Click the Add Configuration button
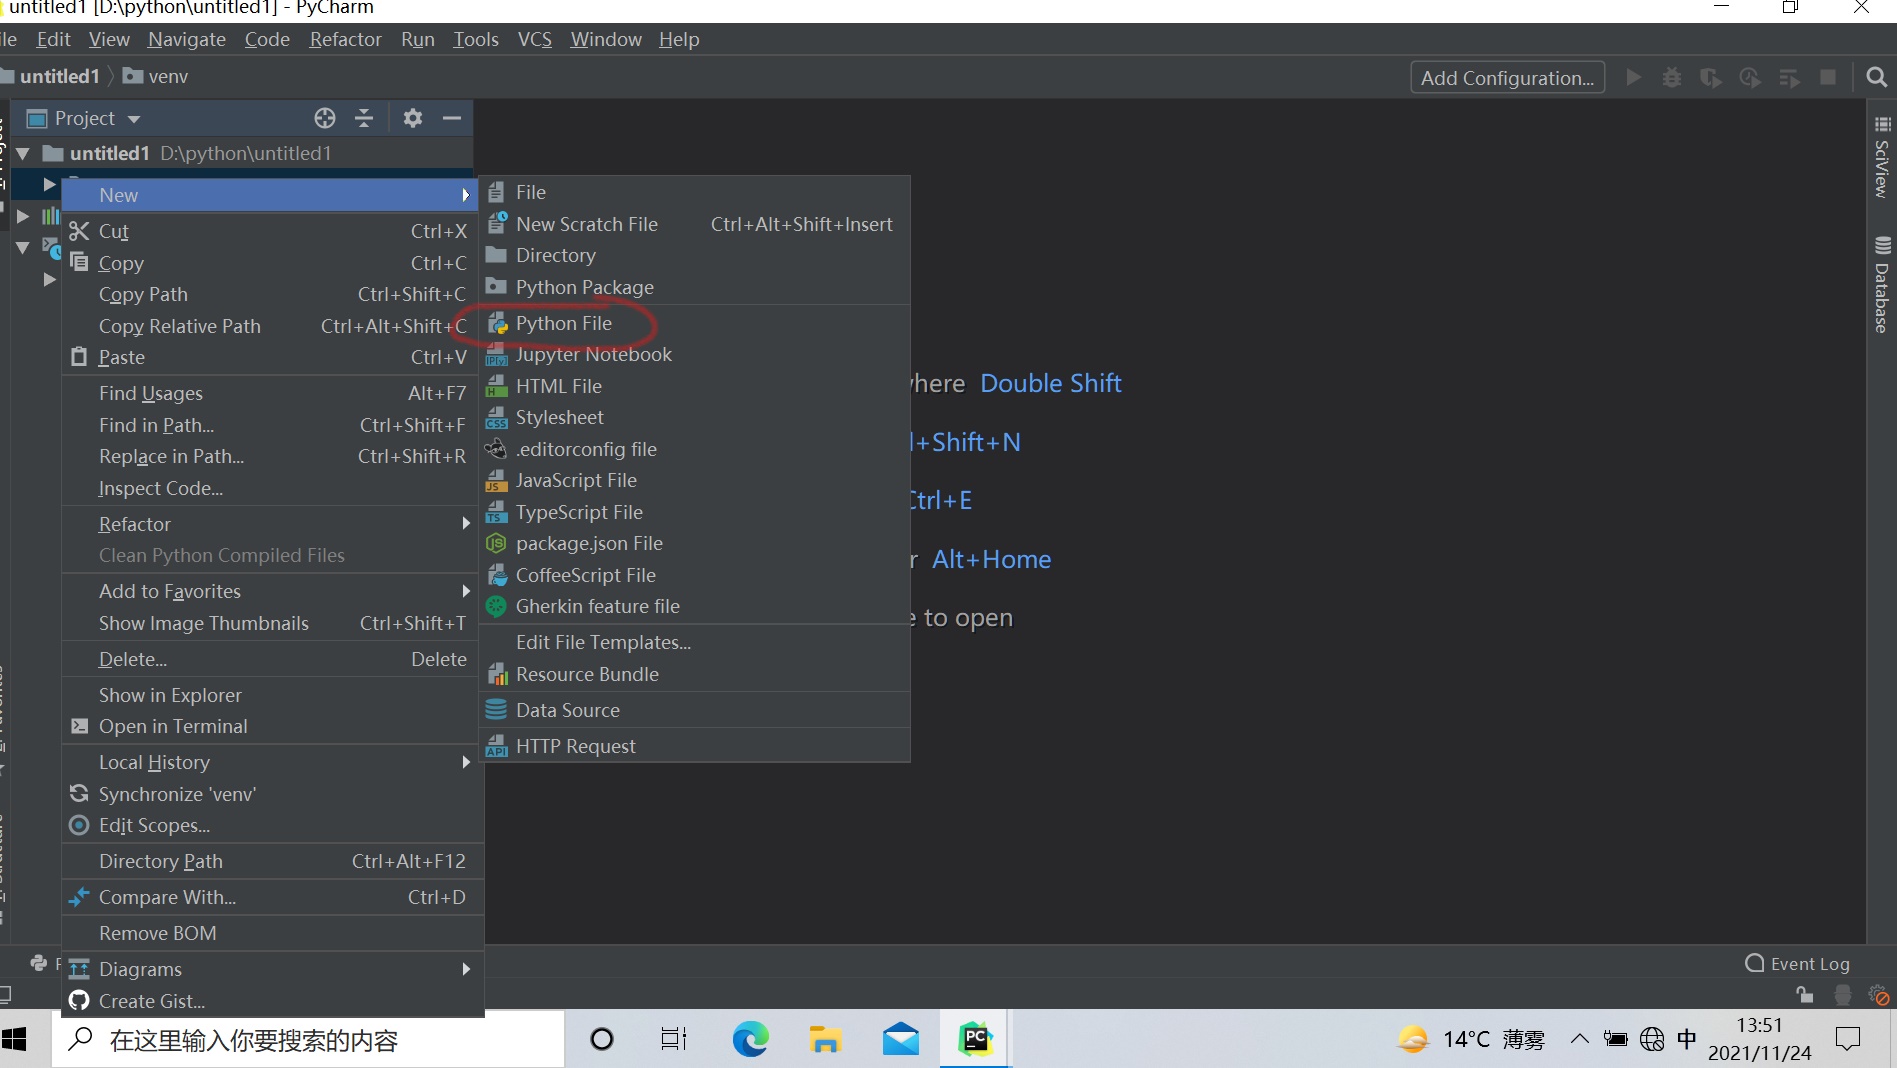Viewport: 1897px width, 1068px height. [1507, 77]
